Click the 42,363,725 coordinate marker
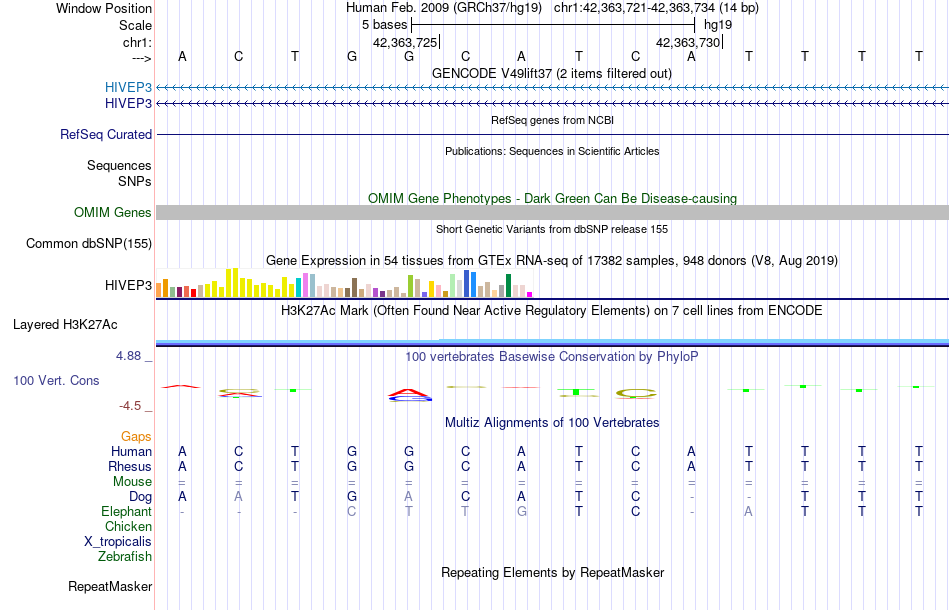 [405, 42]
